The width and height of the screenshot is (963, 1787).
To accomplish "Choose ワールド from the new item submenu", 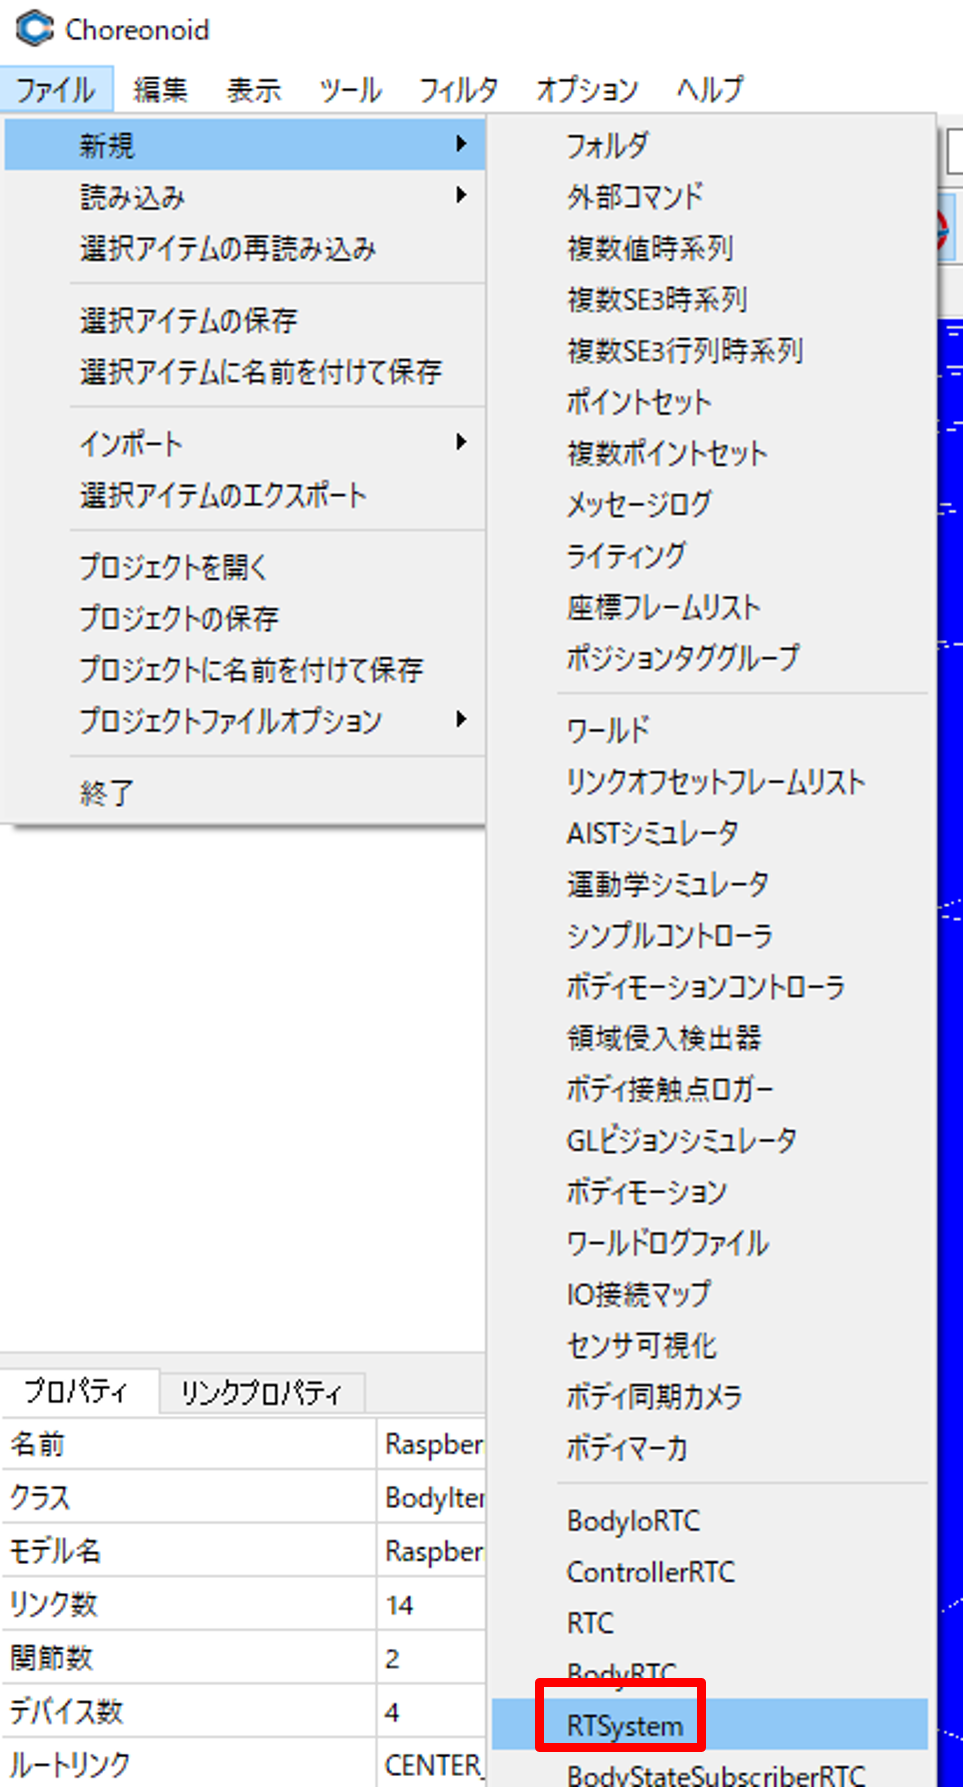I will pyautogui.click(x=608, y=730).
